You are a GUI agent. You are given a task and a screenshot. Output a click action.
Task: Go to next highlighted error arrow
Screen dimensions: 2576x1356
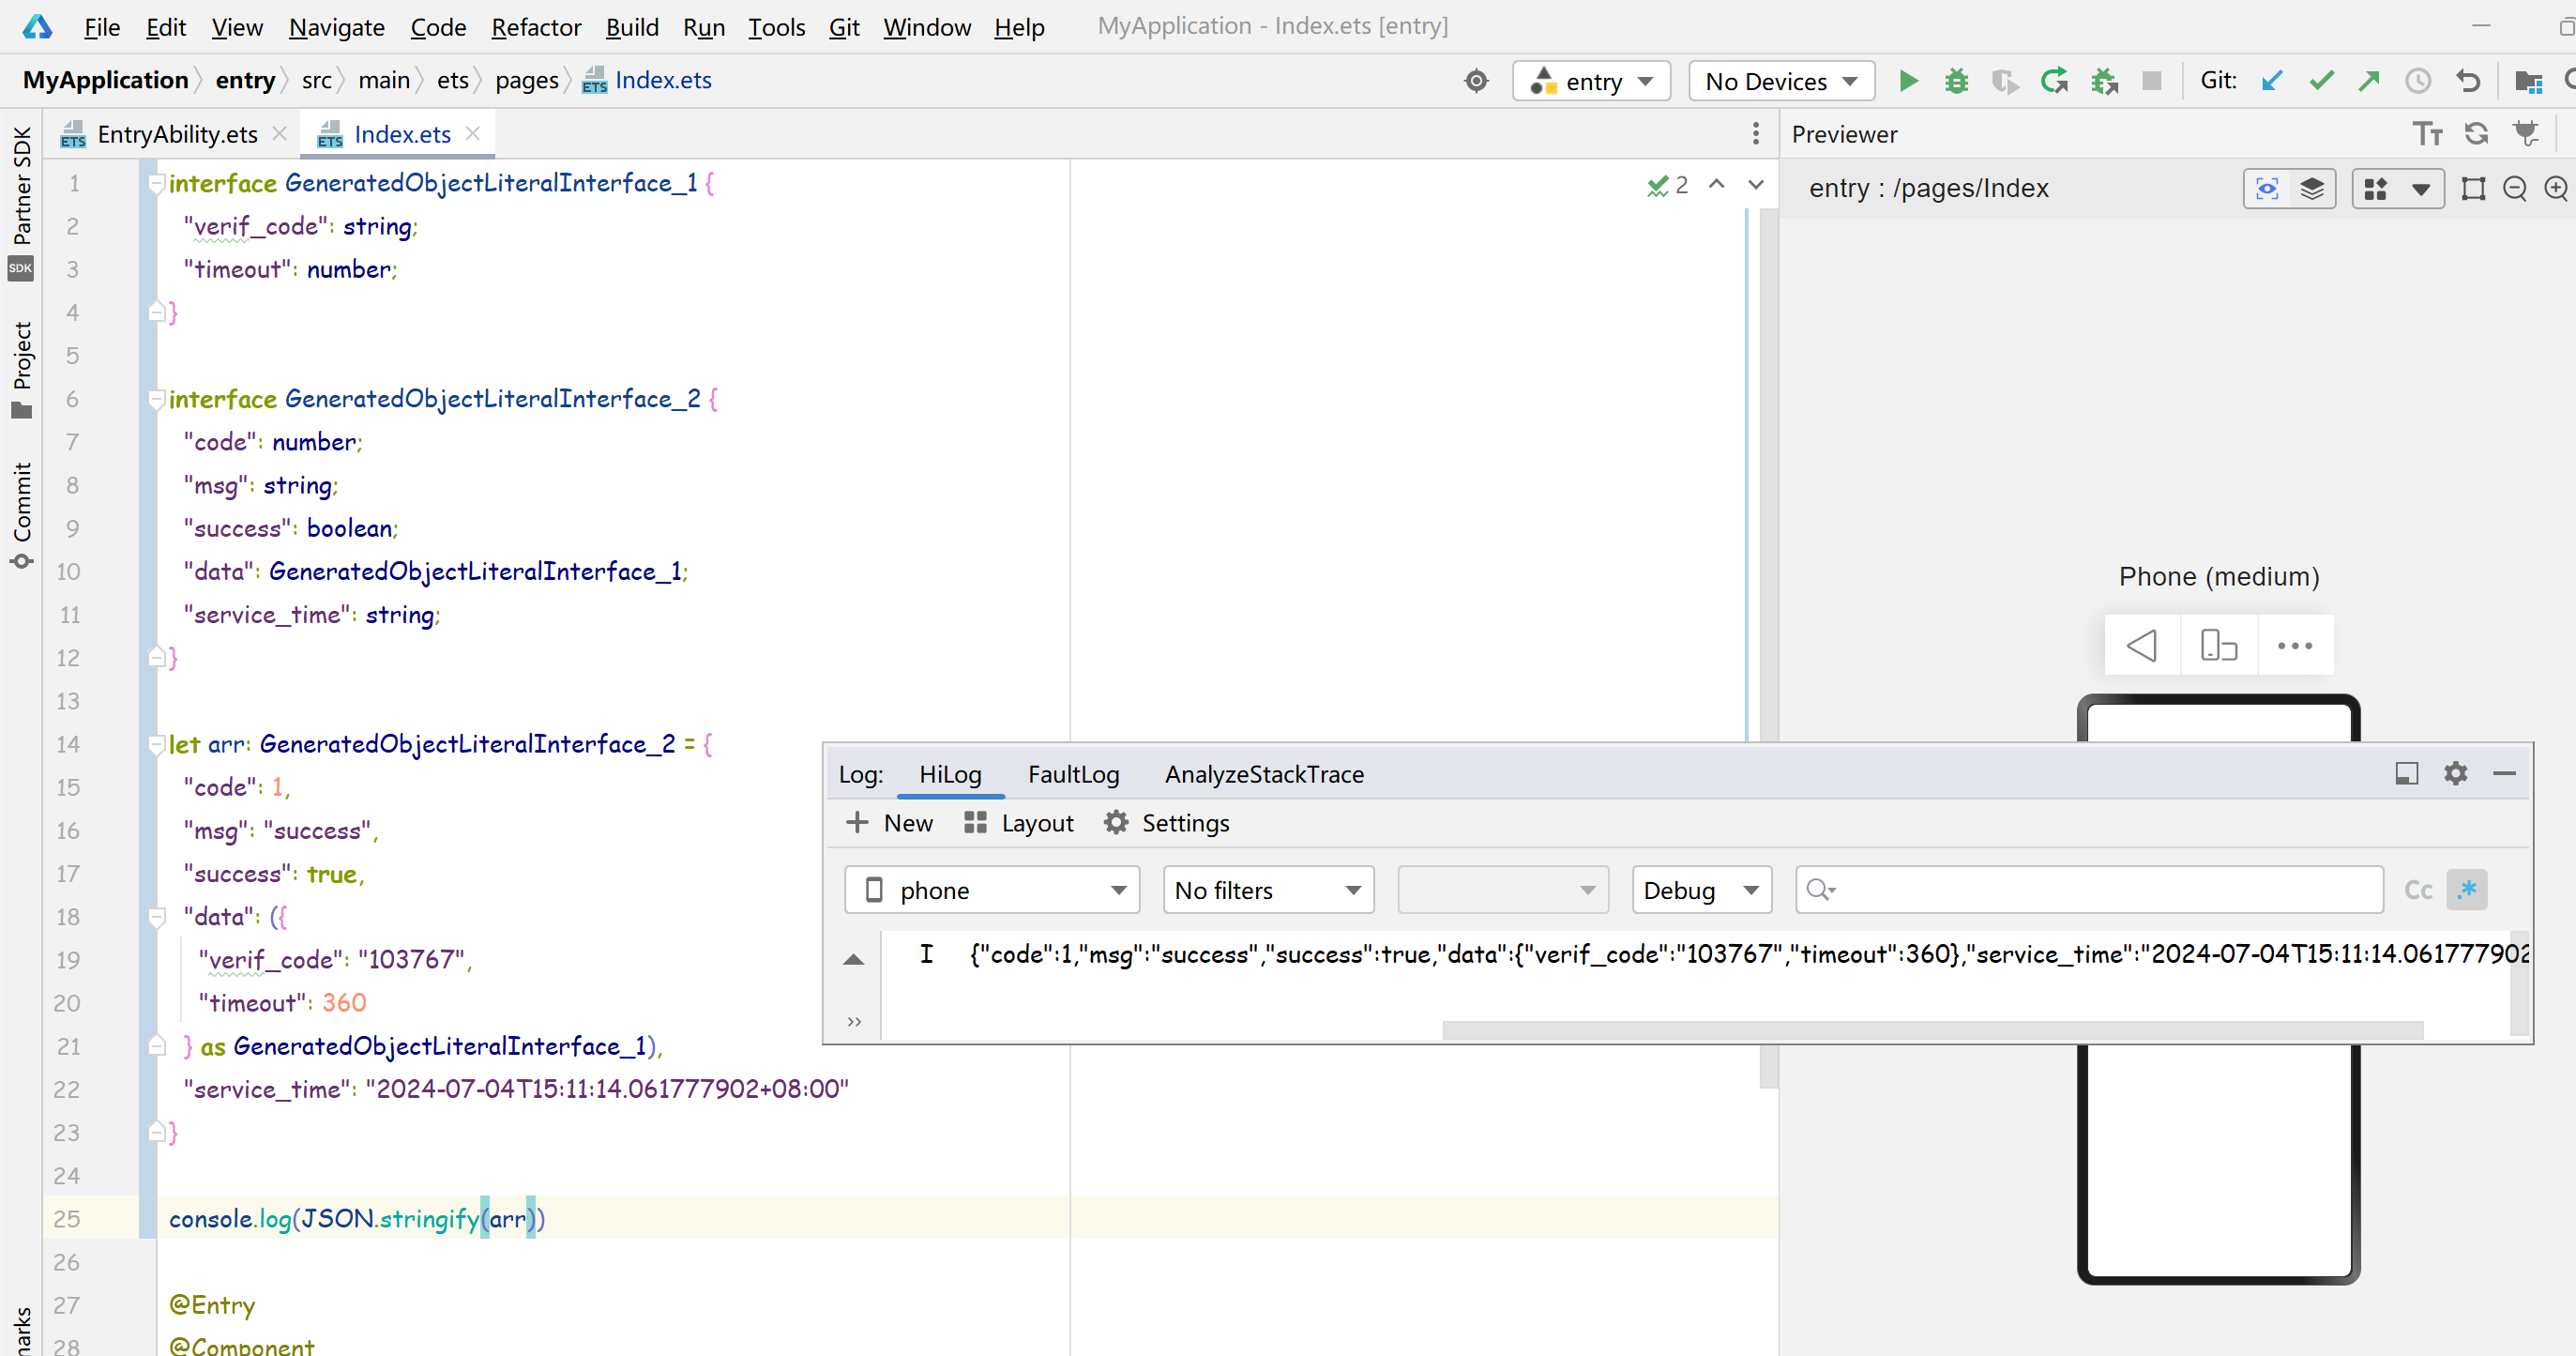(1756, 185)
